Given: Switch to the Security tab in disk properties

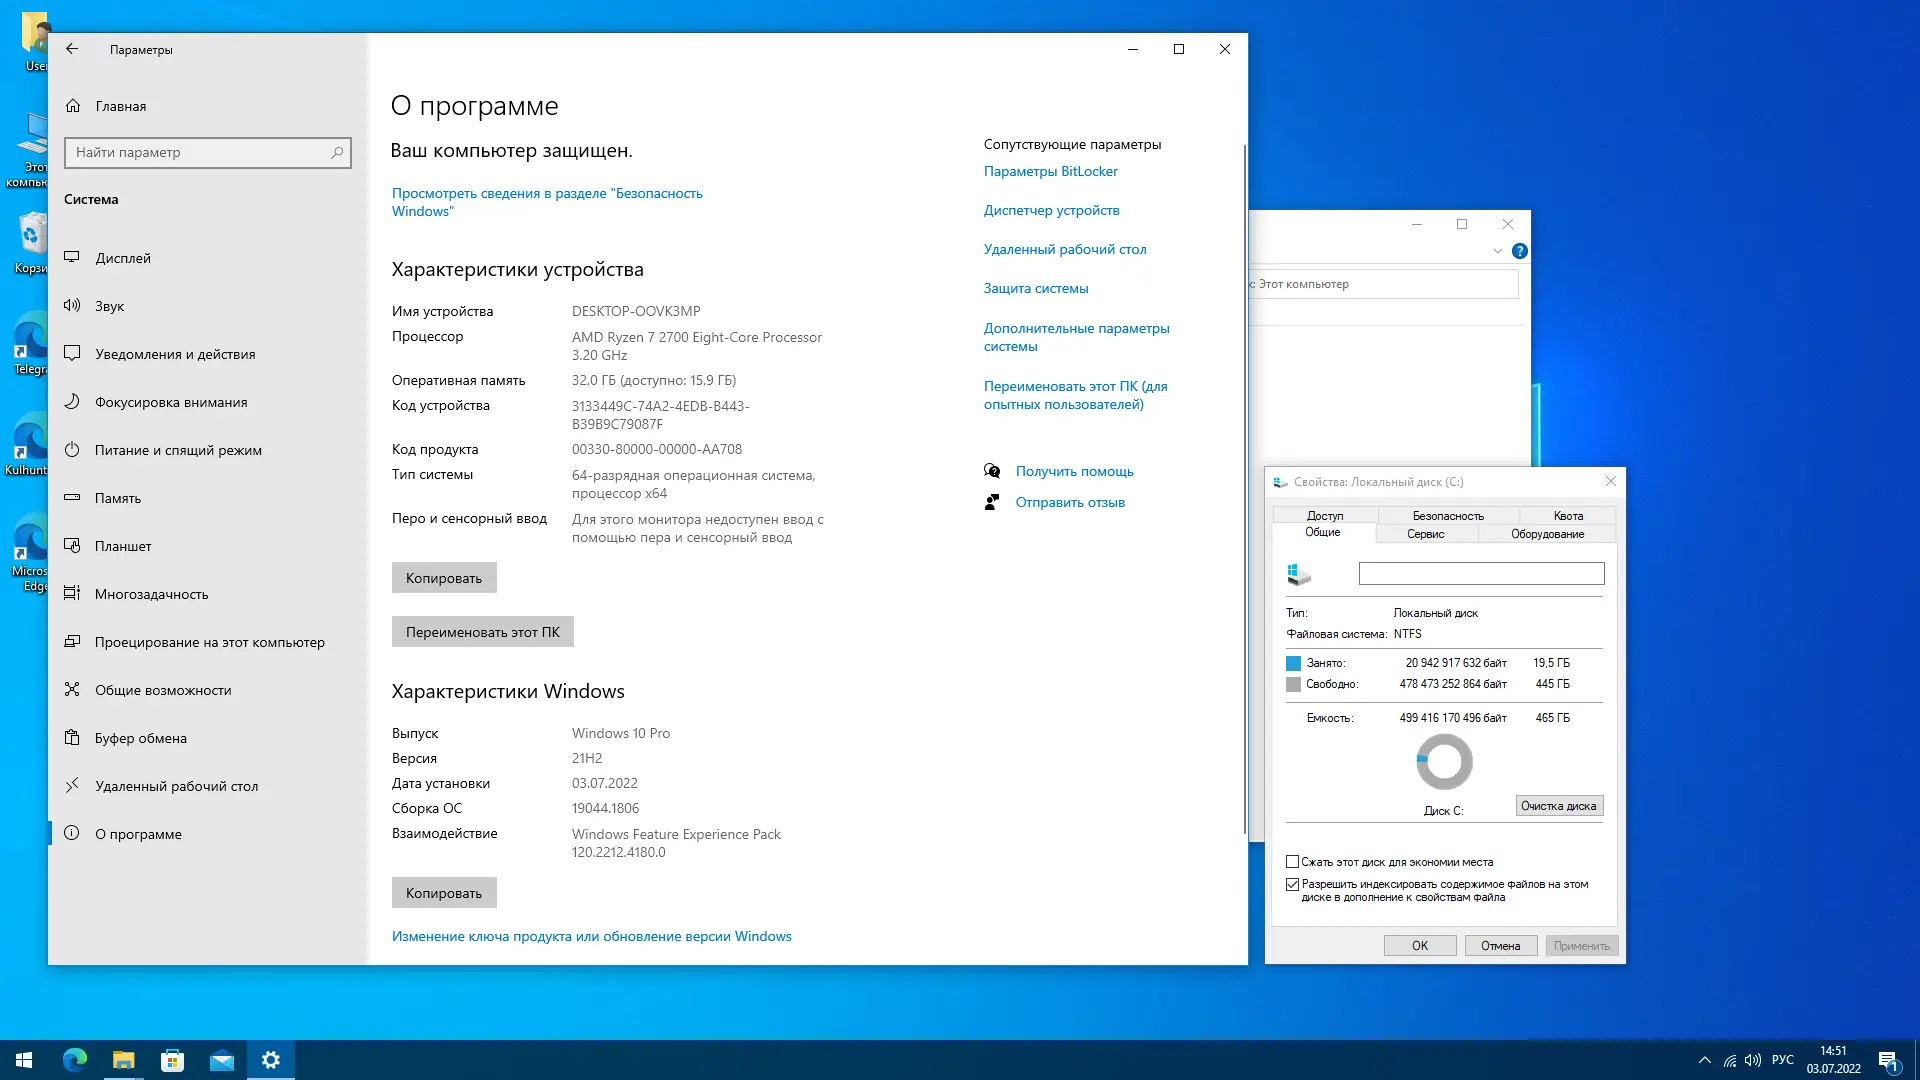Looking at the screenshot, I should pyautogui.click(x=1447, y=516).
